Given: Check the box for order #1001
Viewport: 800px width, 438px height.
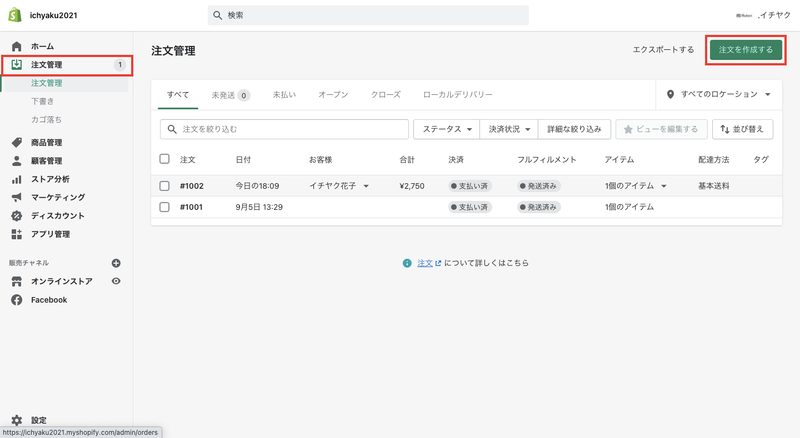Looking at the screenshot, I should point(164,207).
